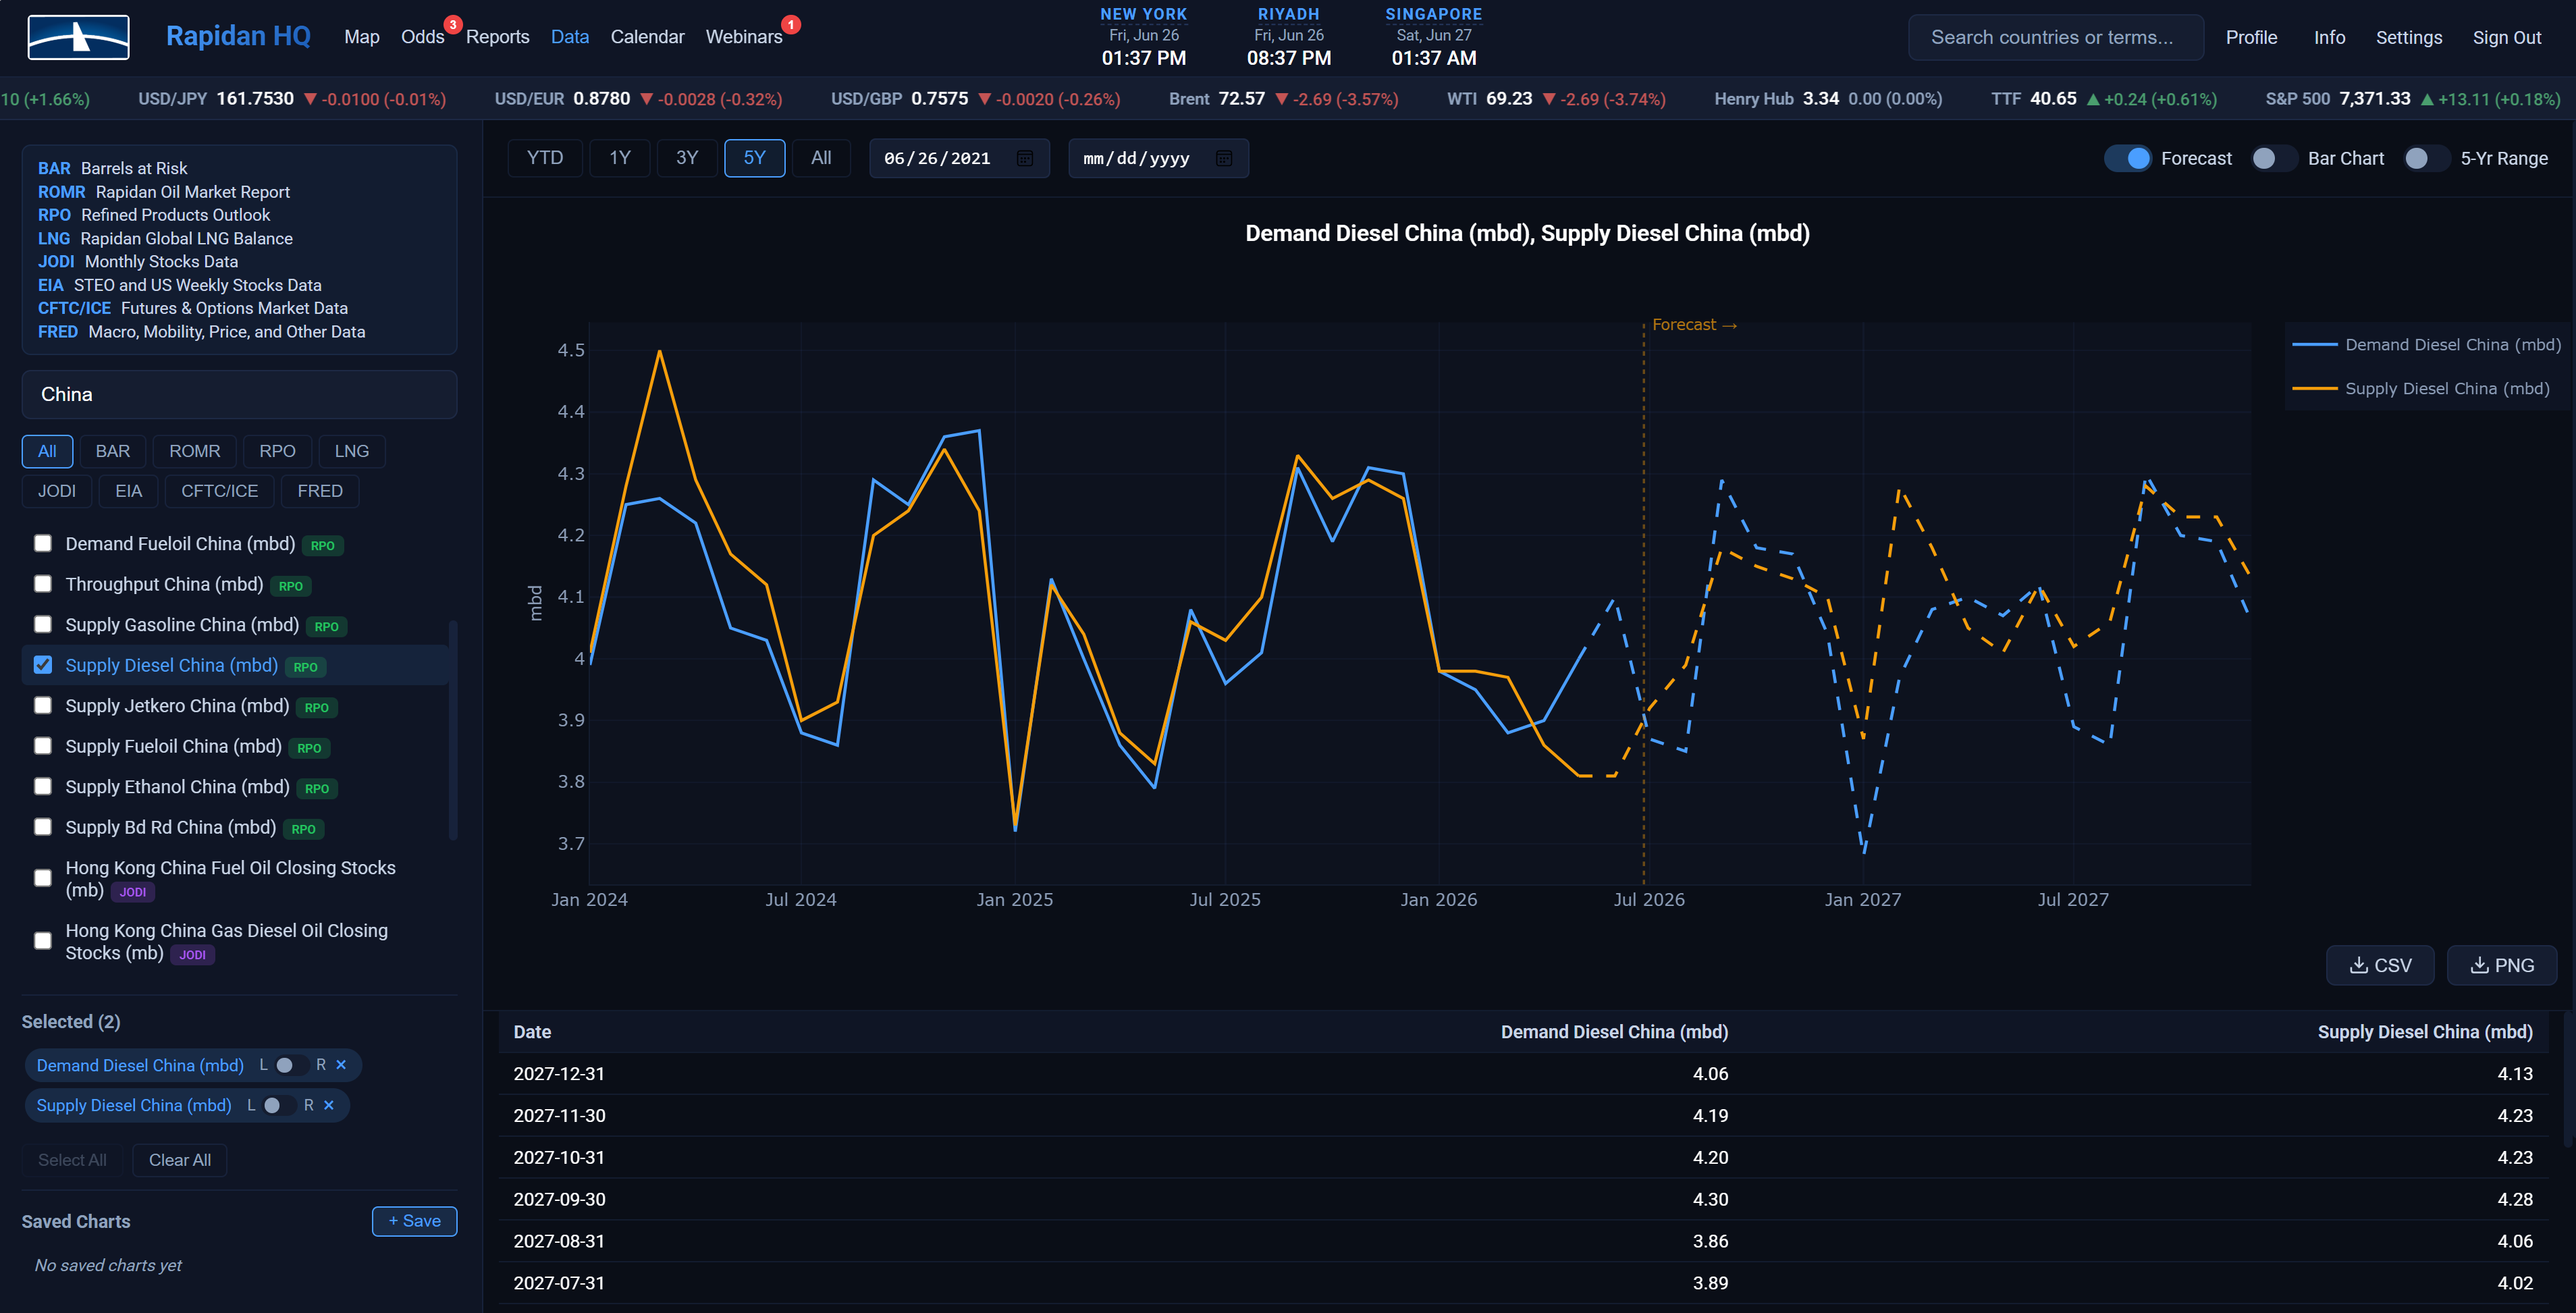2576x1313 pixels.
Task: Toggle Demand Diesel China legend entry
Action: pos(2426,345)
